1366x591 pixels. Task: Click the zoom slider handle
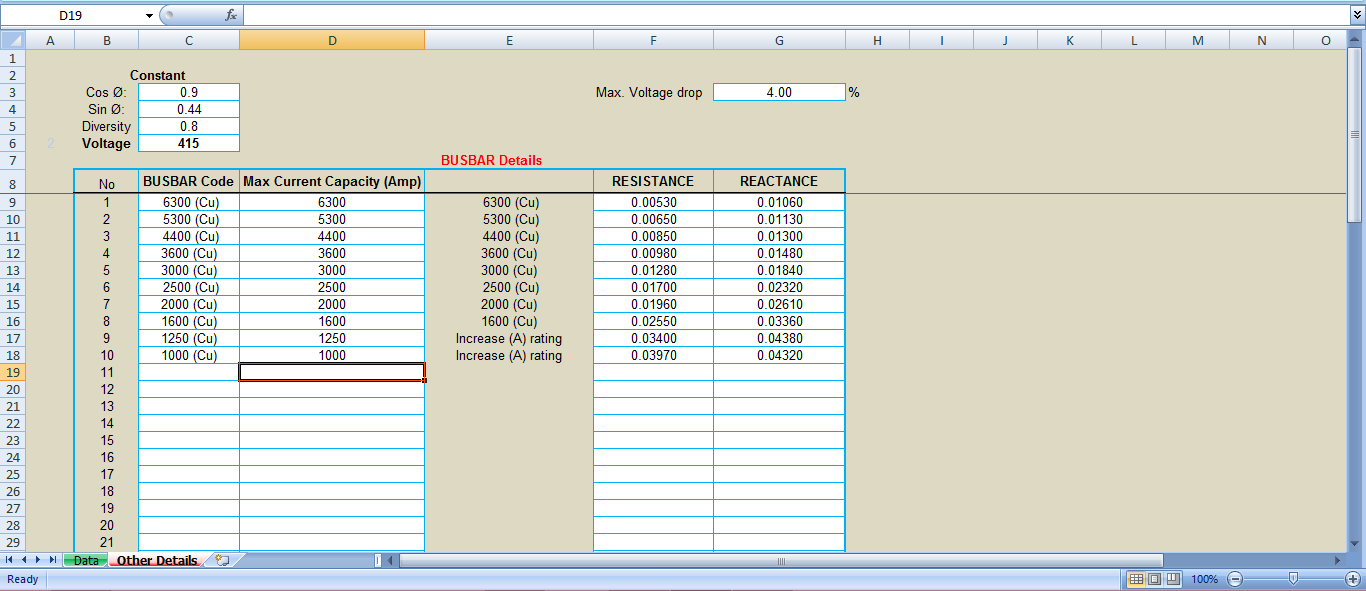pos(1294,578)
